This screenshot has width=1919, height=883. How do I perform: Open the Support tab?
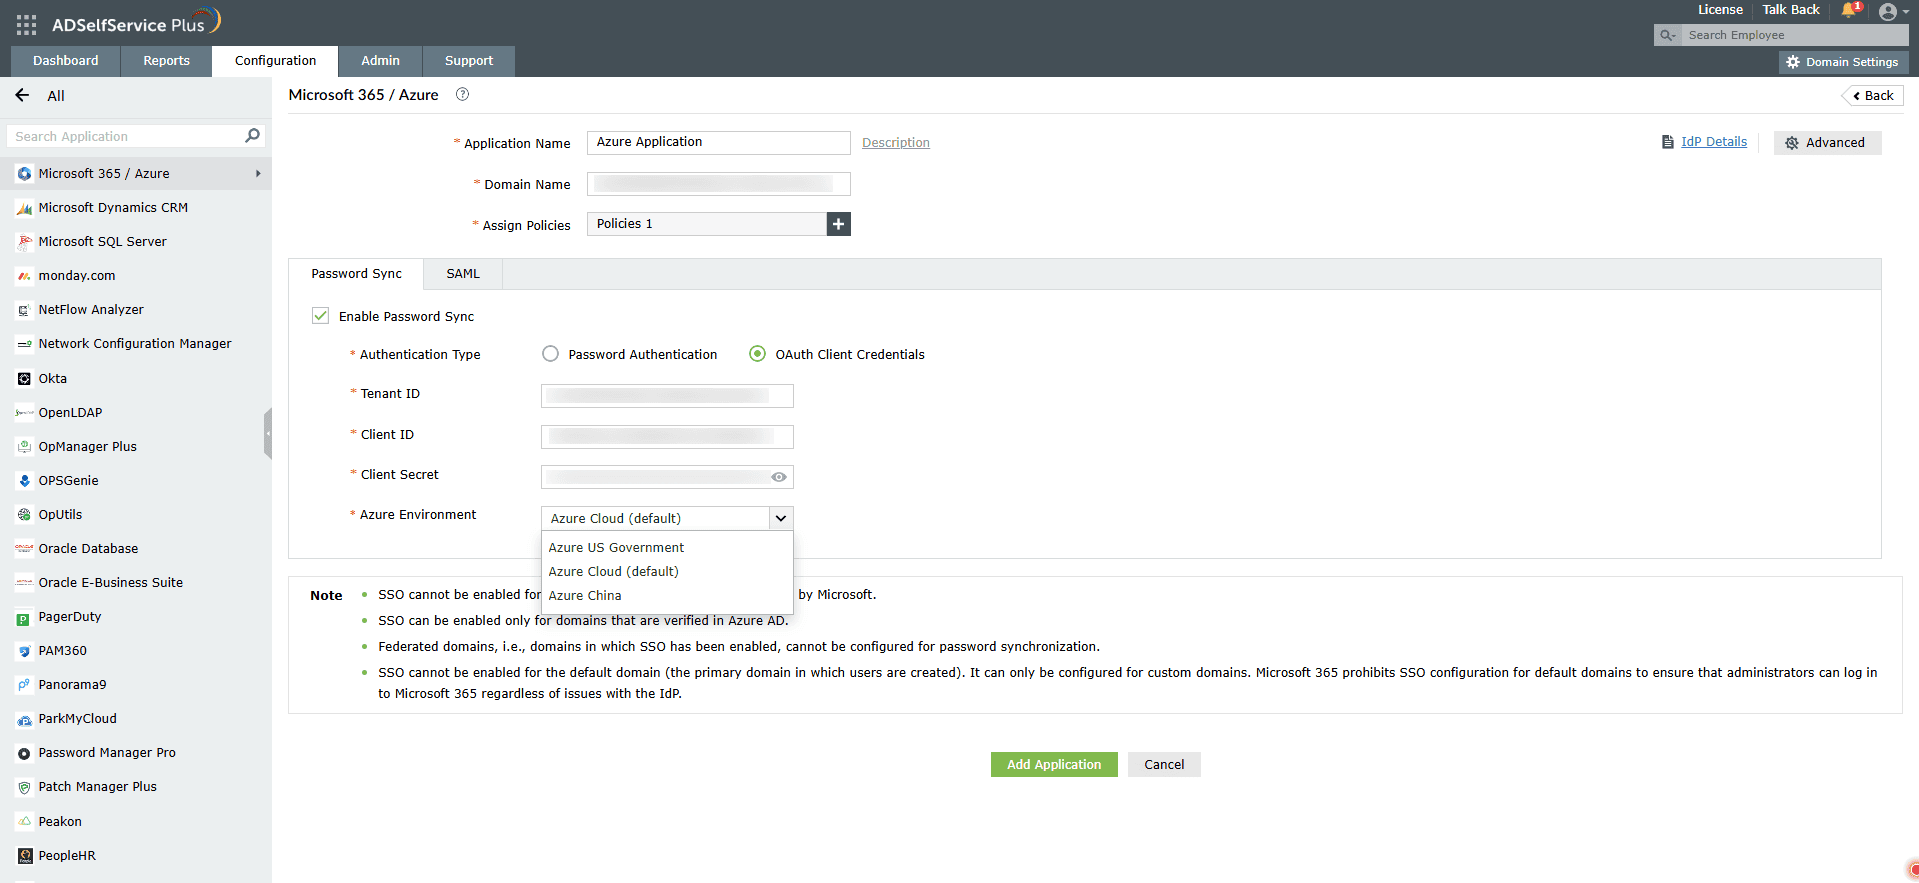469,61
